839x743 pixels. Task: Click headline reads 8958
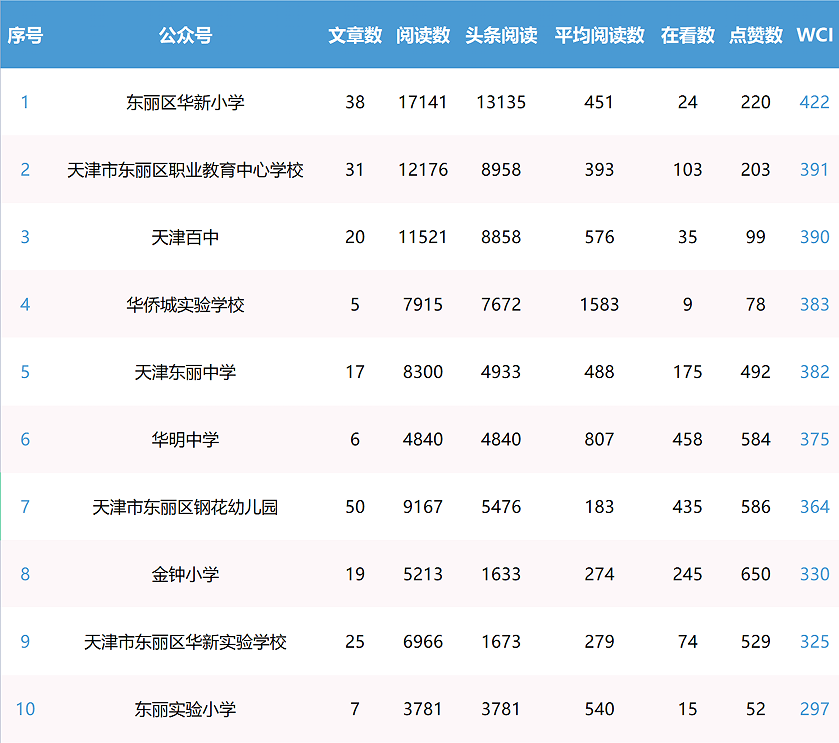(x=501, y=170)
